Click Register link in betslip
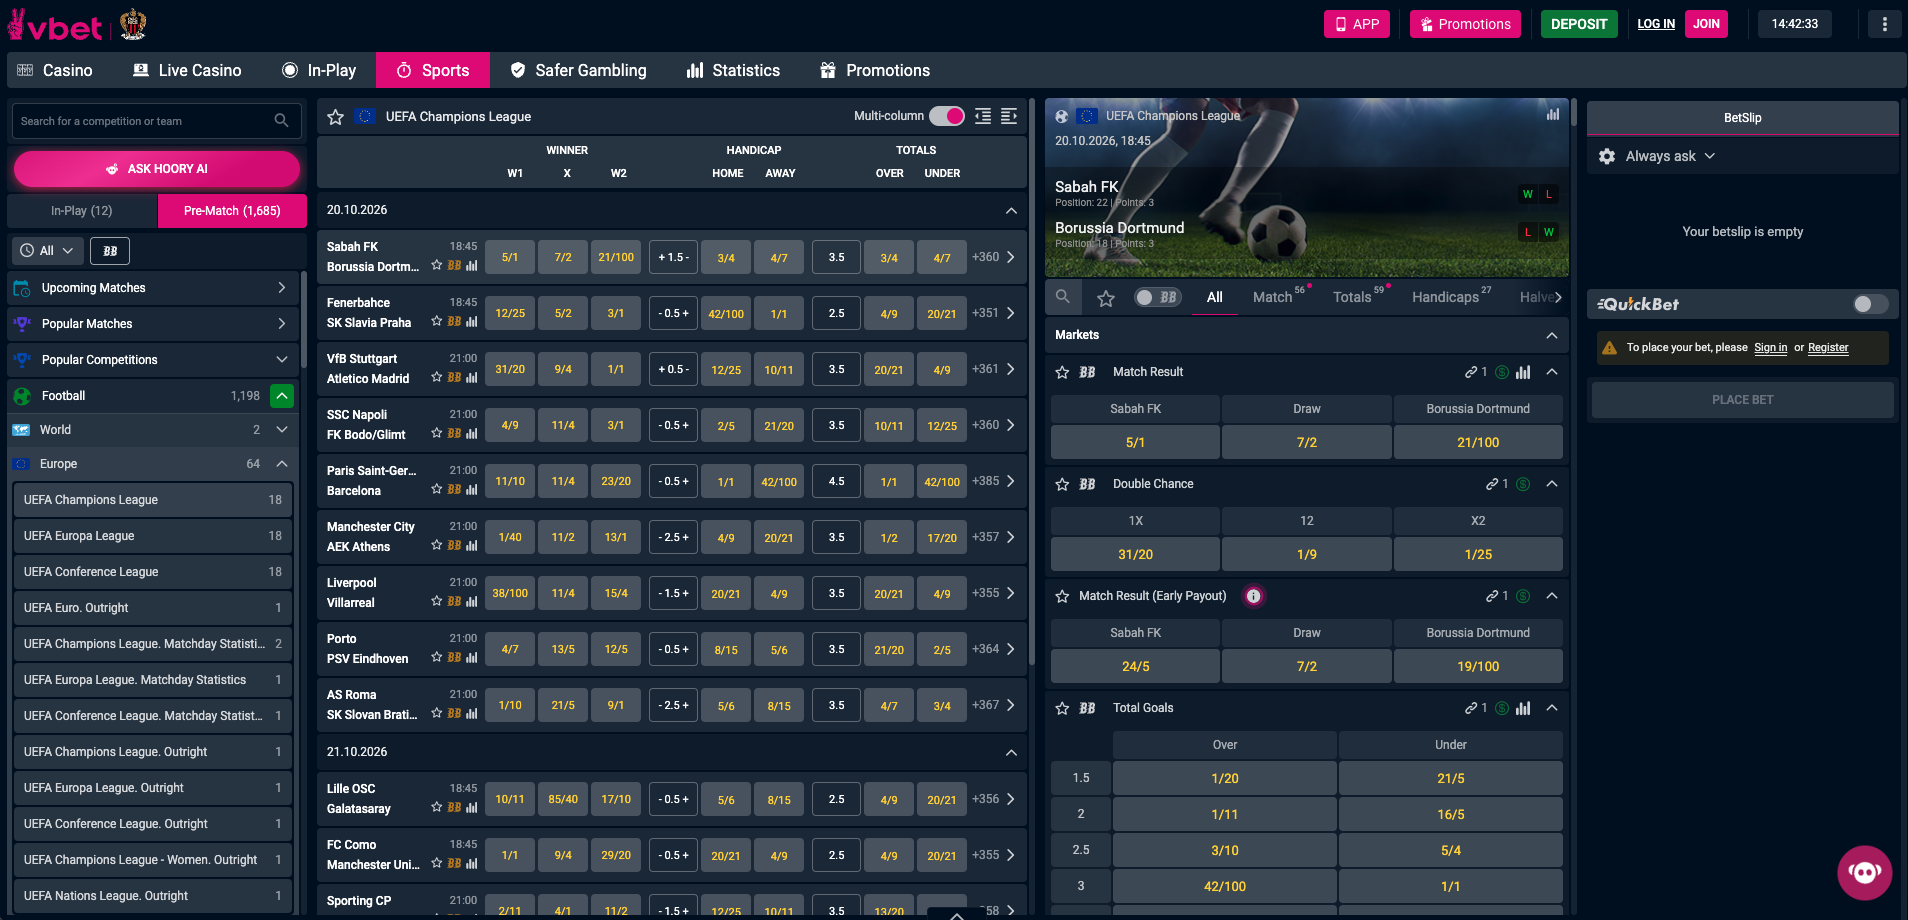The width and height of the screenshot is (1908, 920). pos(1828,348)
